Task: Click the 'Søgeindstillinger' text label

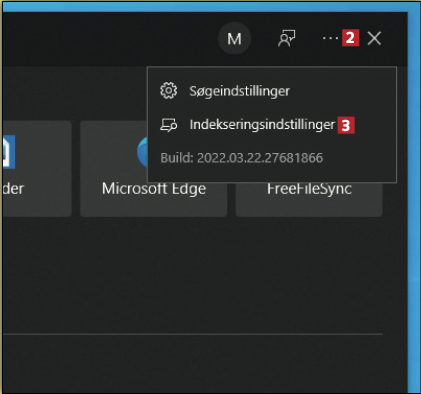Action: pos(239,91)
